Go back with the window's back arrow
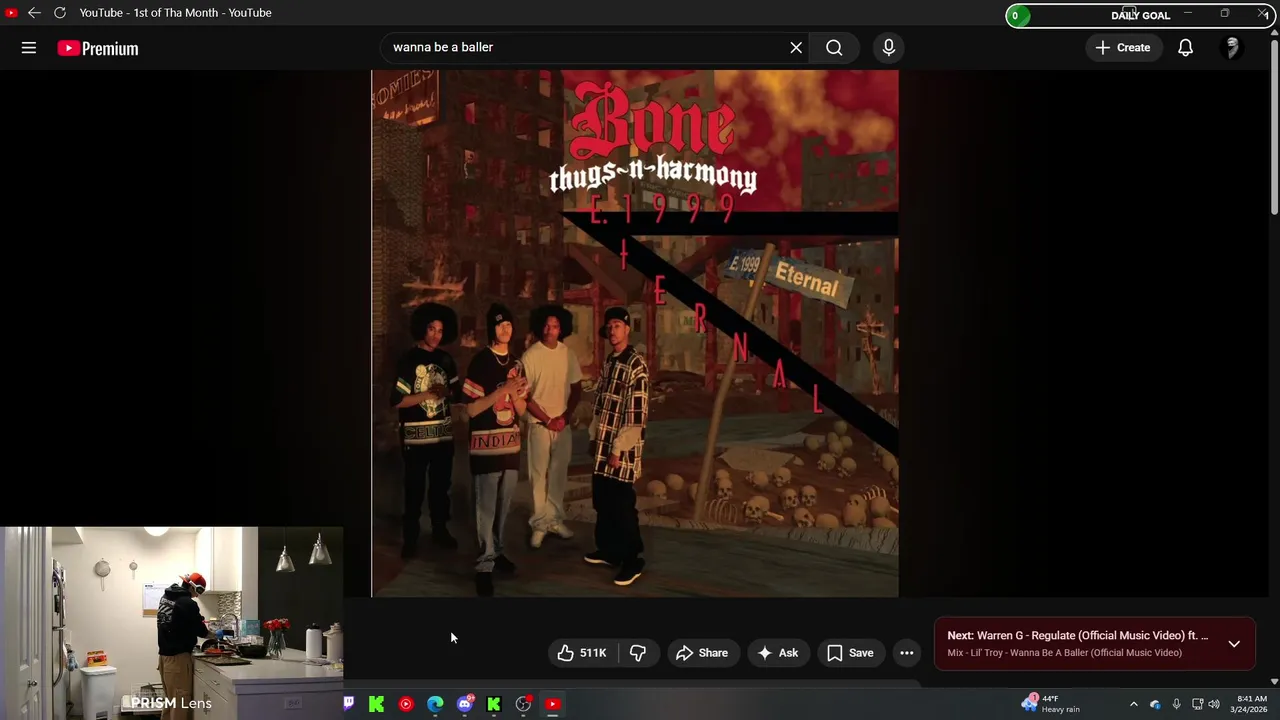Viewport: 1280px width, 720px height. [34, 13]
